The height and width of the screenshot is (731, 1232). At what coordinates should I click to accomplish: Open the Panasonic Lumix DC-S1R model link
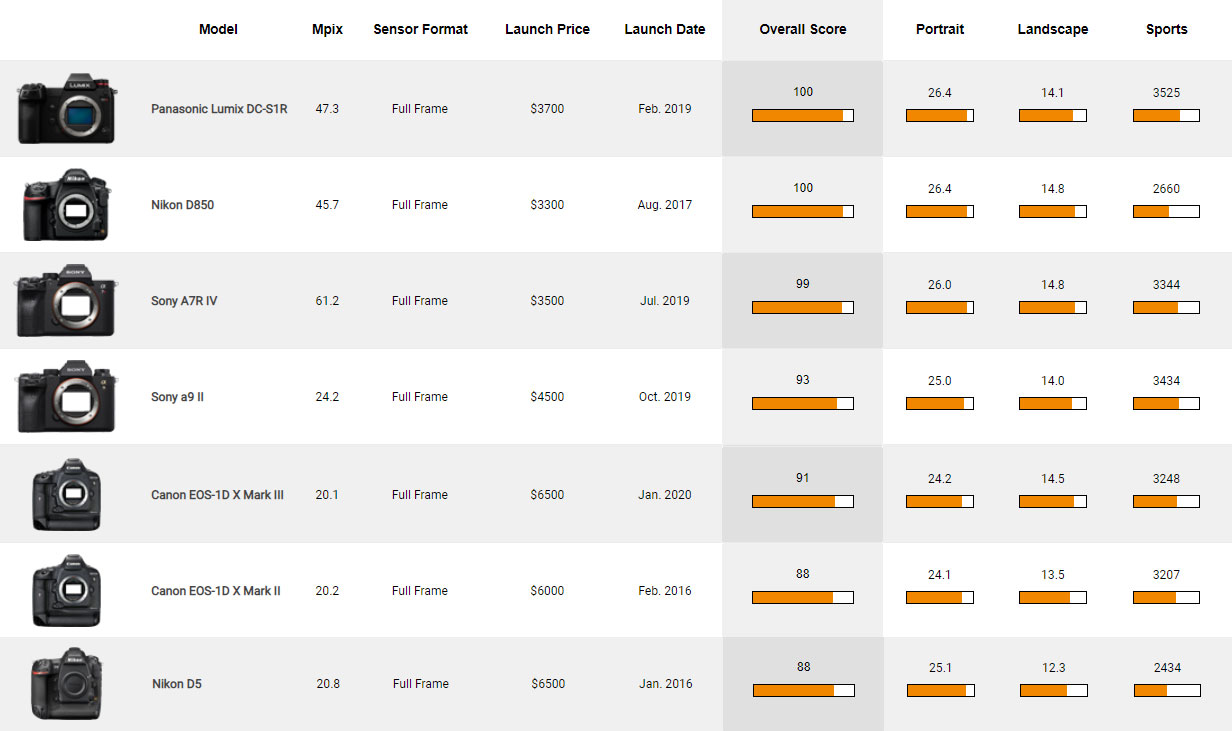(219, 109)
